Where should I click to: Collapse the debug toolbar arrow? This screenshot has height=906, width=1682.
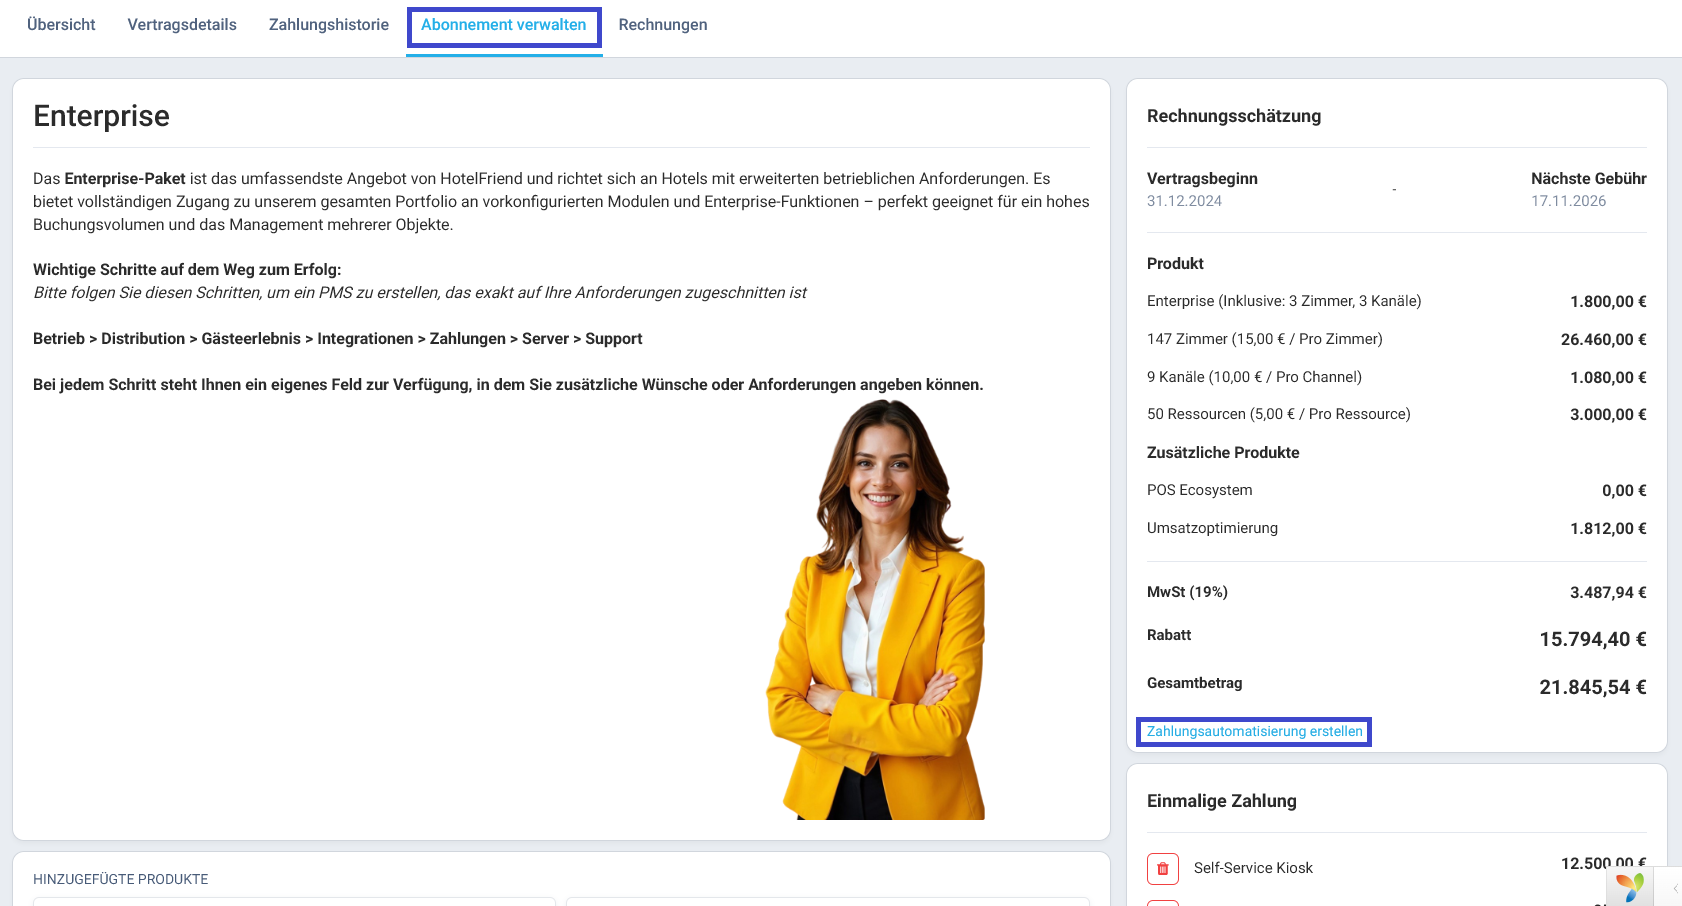coord(1675,887)
